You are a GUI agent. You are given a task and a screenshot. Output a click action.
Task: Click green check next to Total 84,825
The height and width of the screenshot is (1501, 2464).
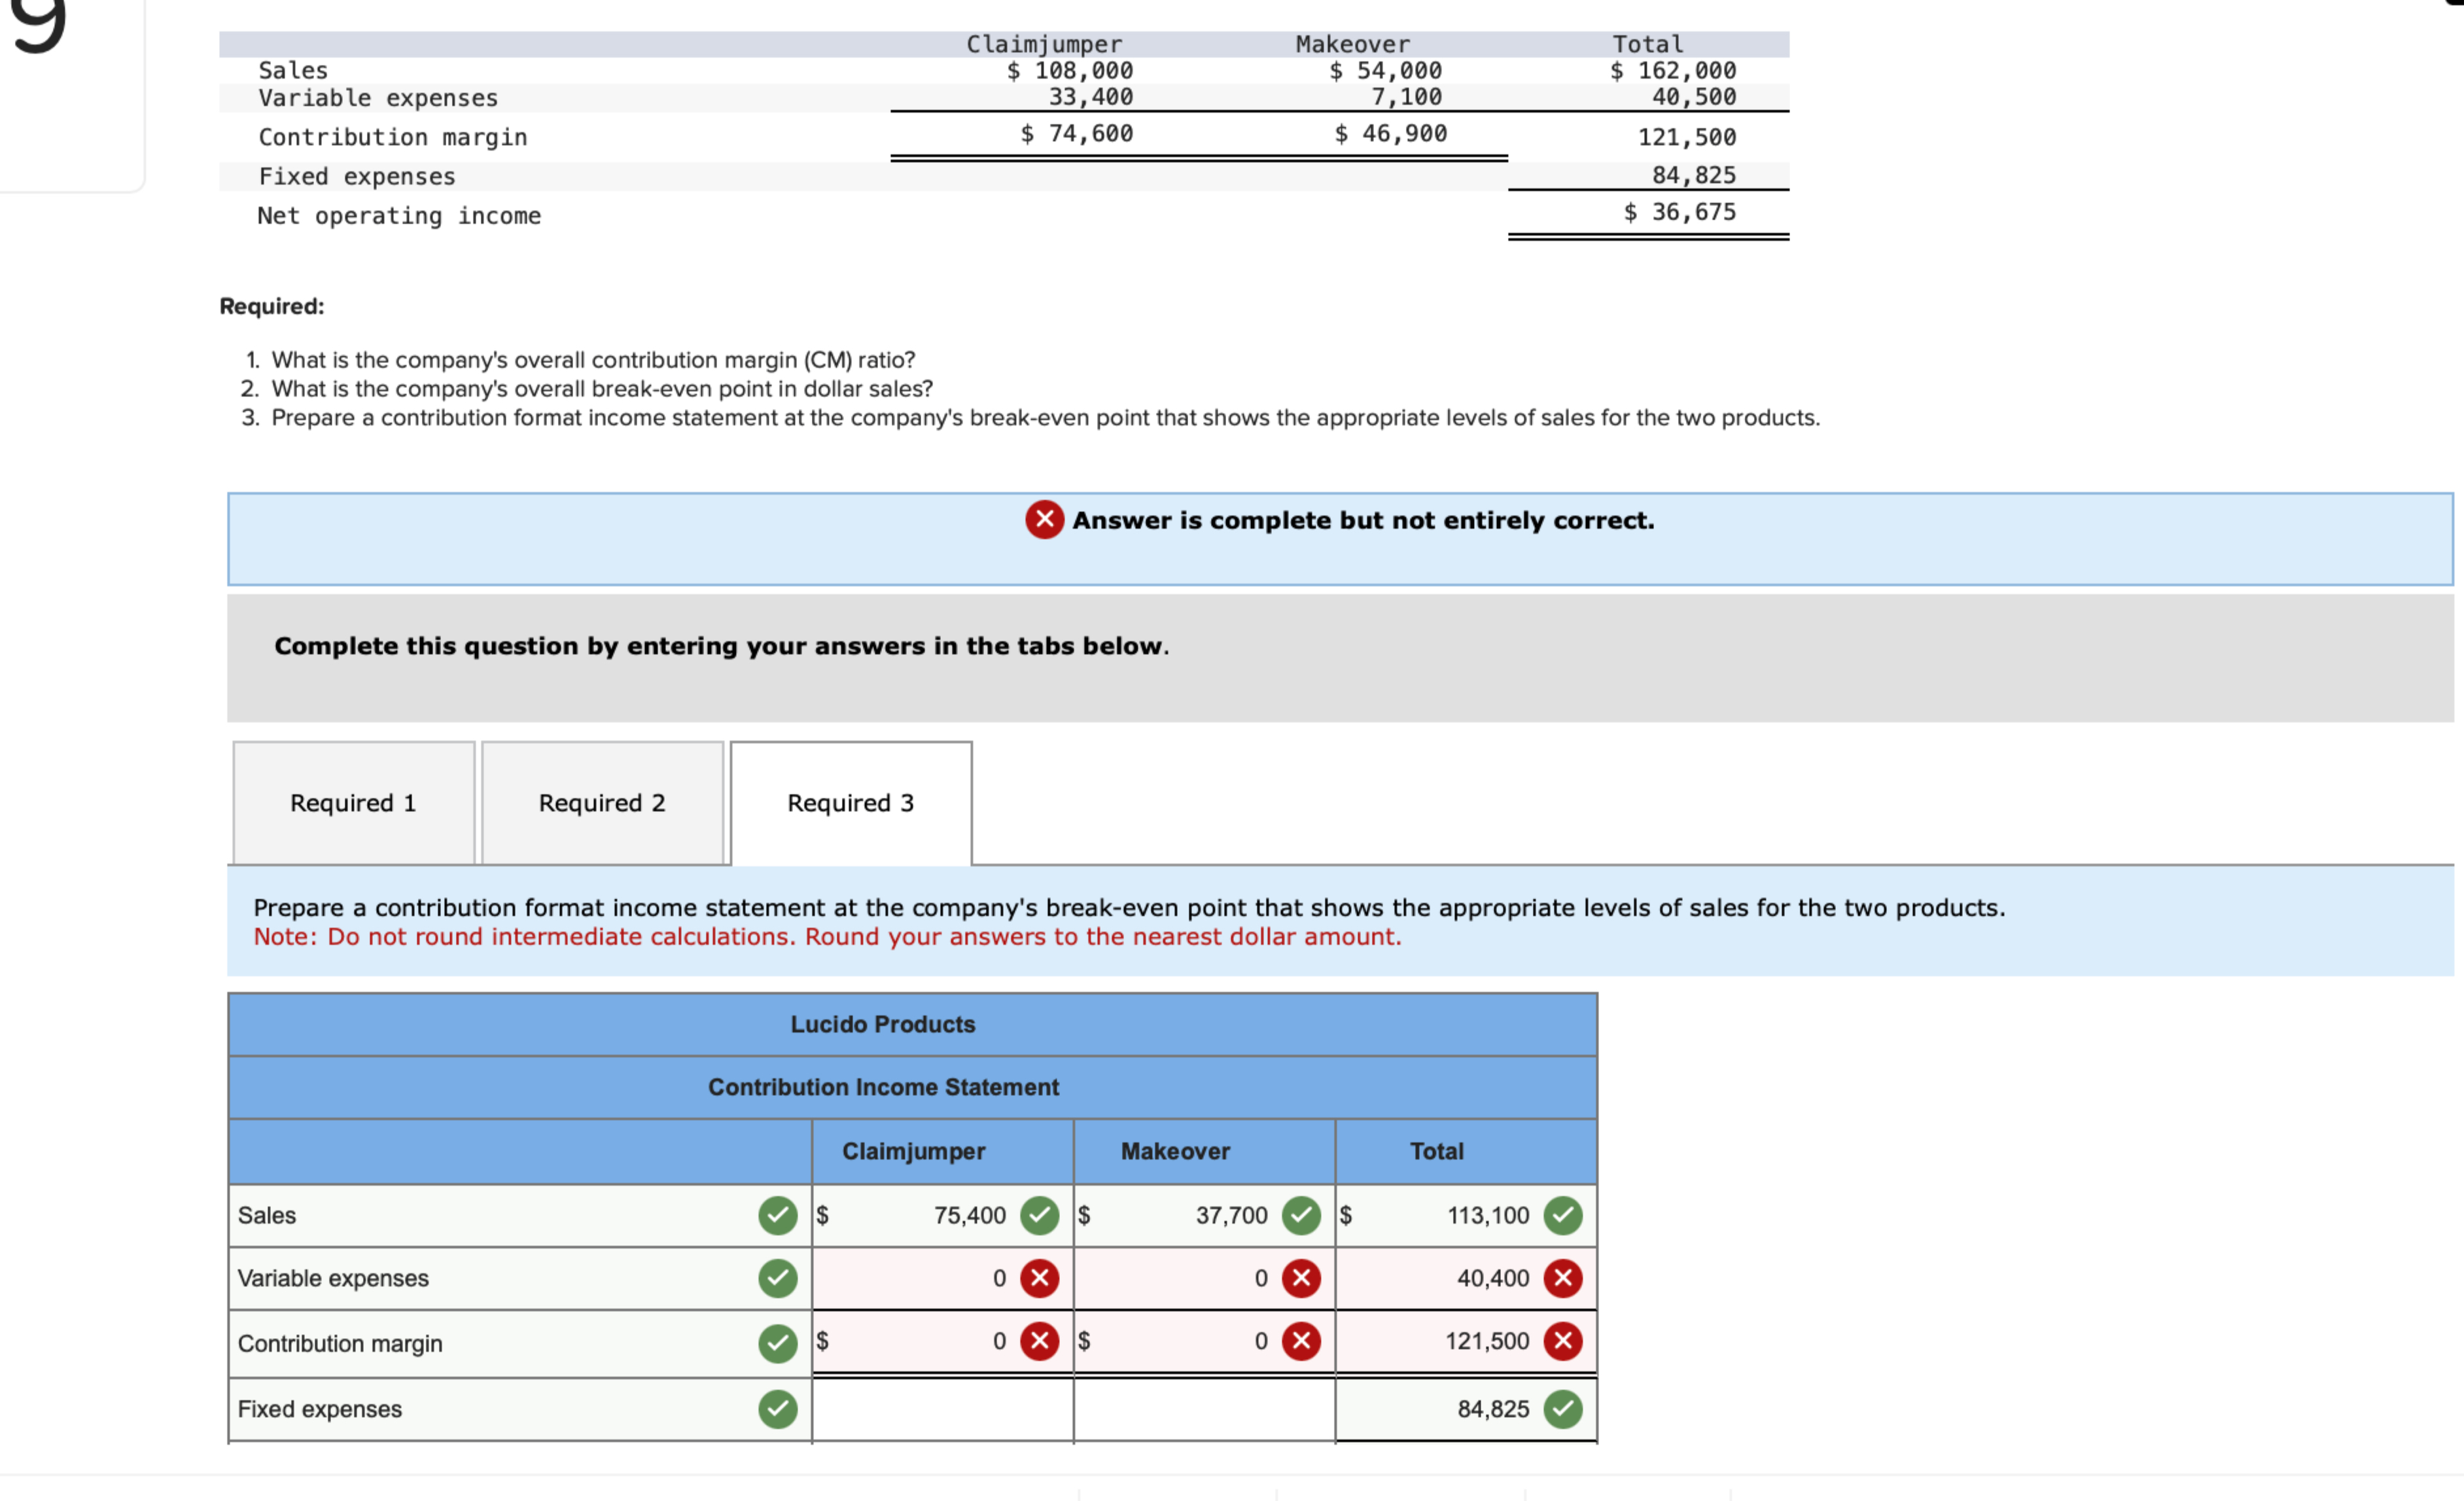click(x=1563, y=1409)
